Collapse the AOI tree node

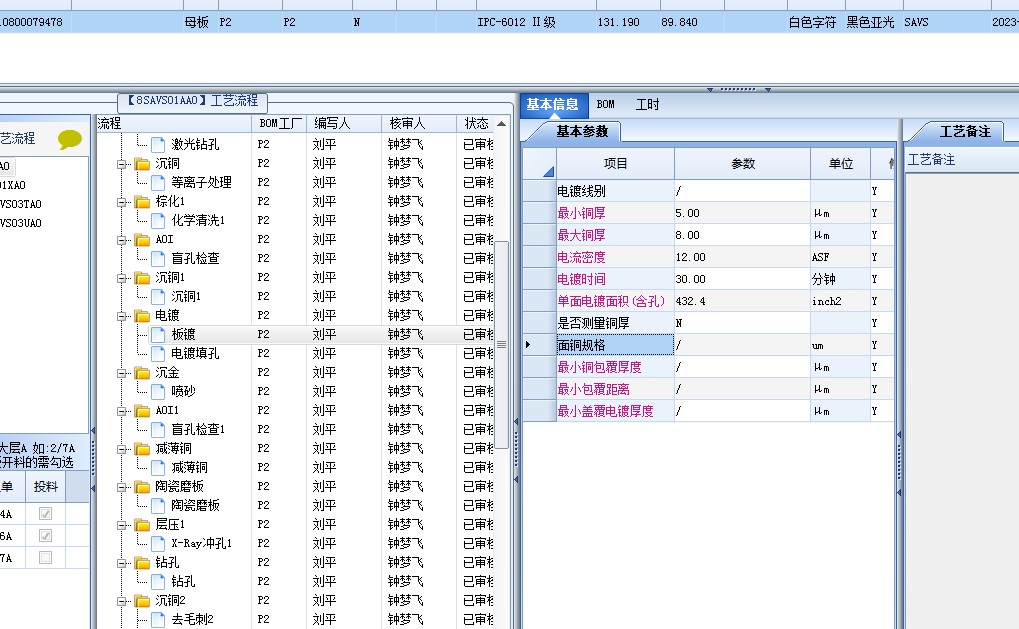(122, 240)
